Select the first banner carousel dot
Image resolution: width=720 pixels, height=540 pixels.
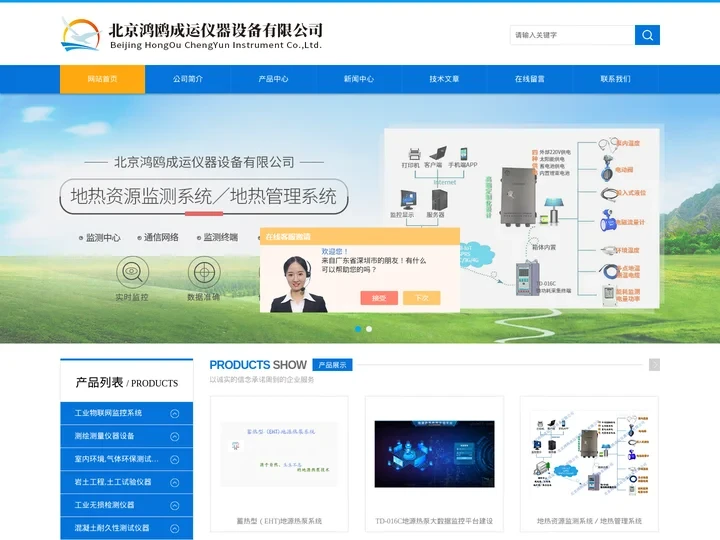tap(358, 329)
